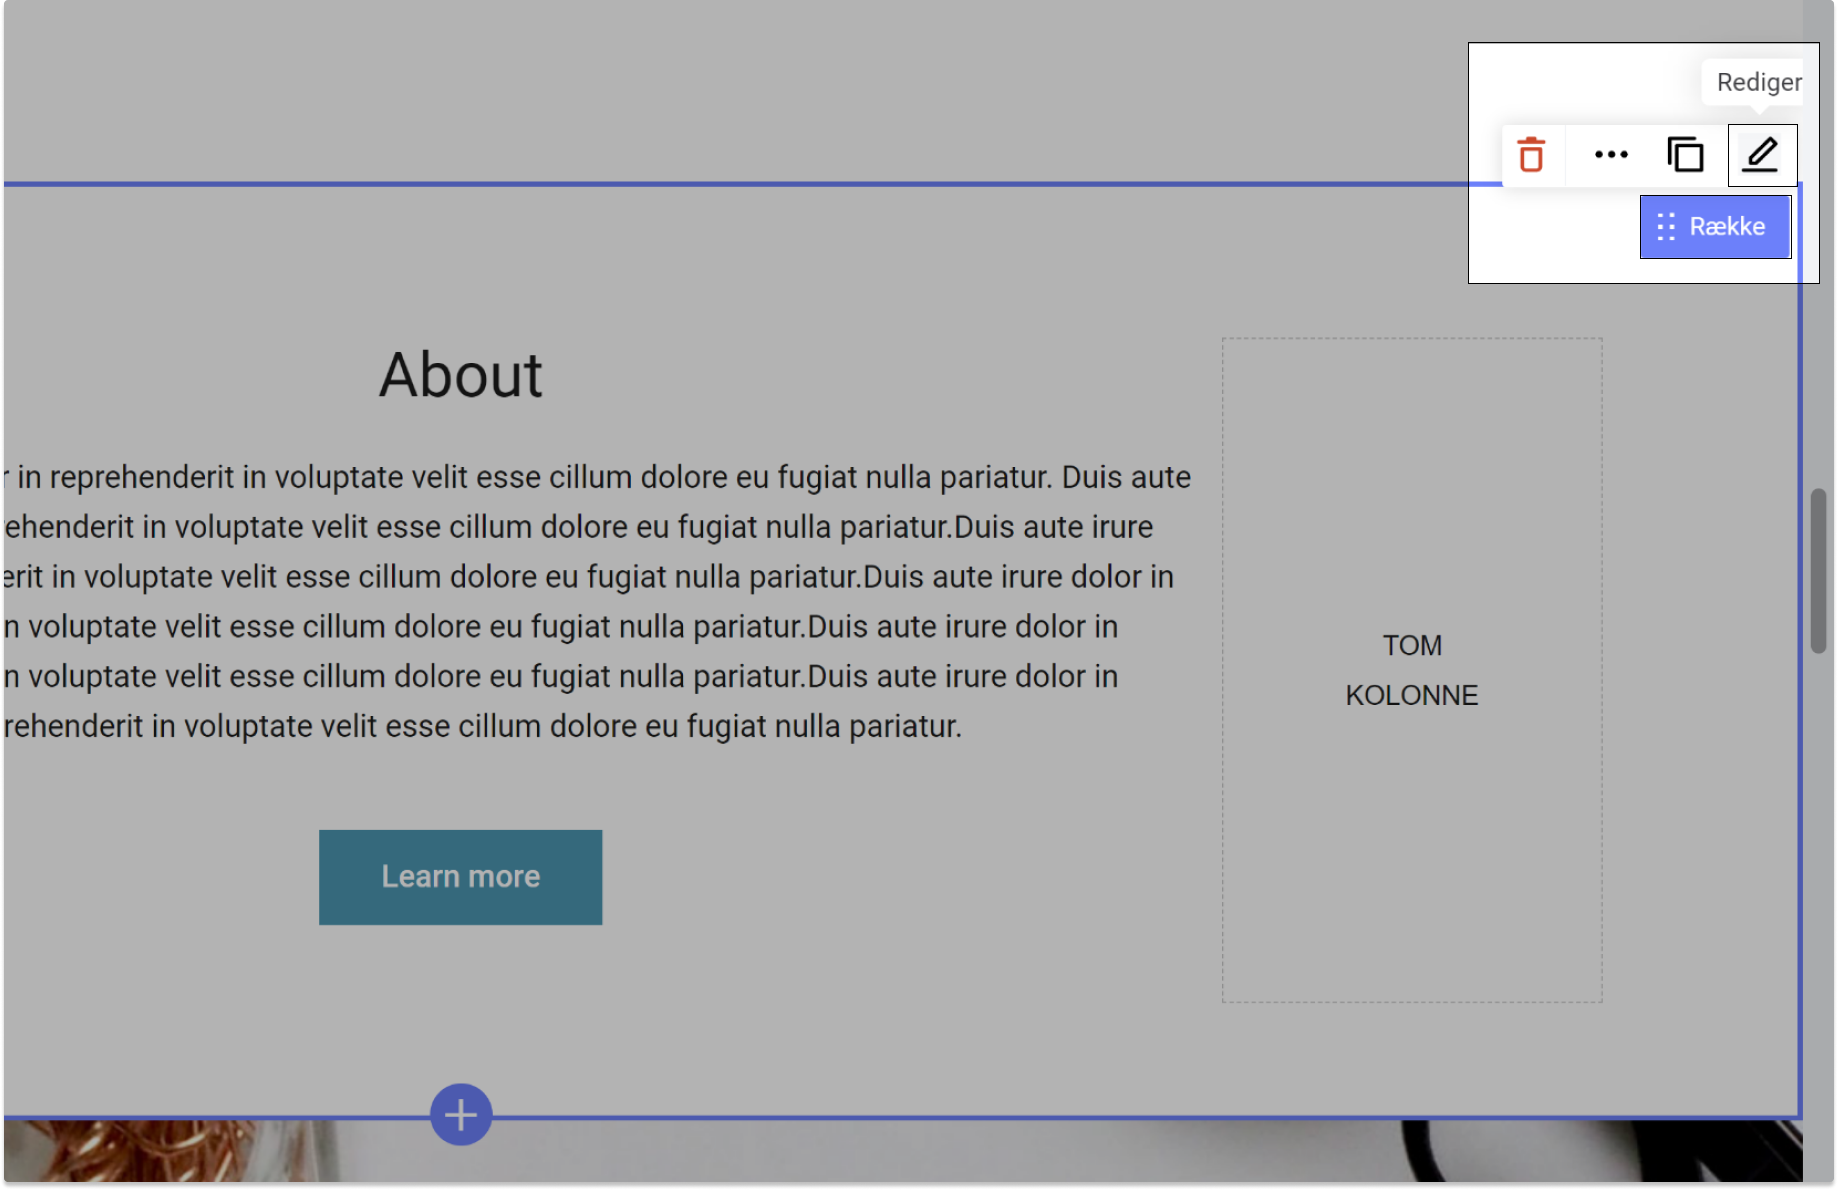Screen dimensions: 1838x1190
Task: Select the About heading
Action: tap(460, 376)
